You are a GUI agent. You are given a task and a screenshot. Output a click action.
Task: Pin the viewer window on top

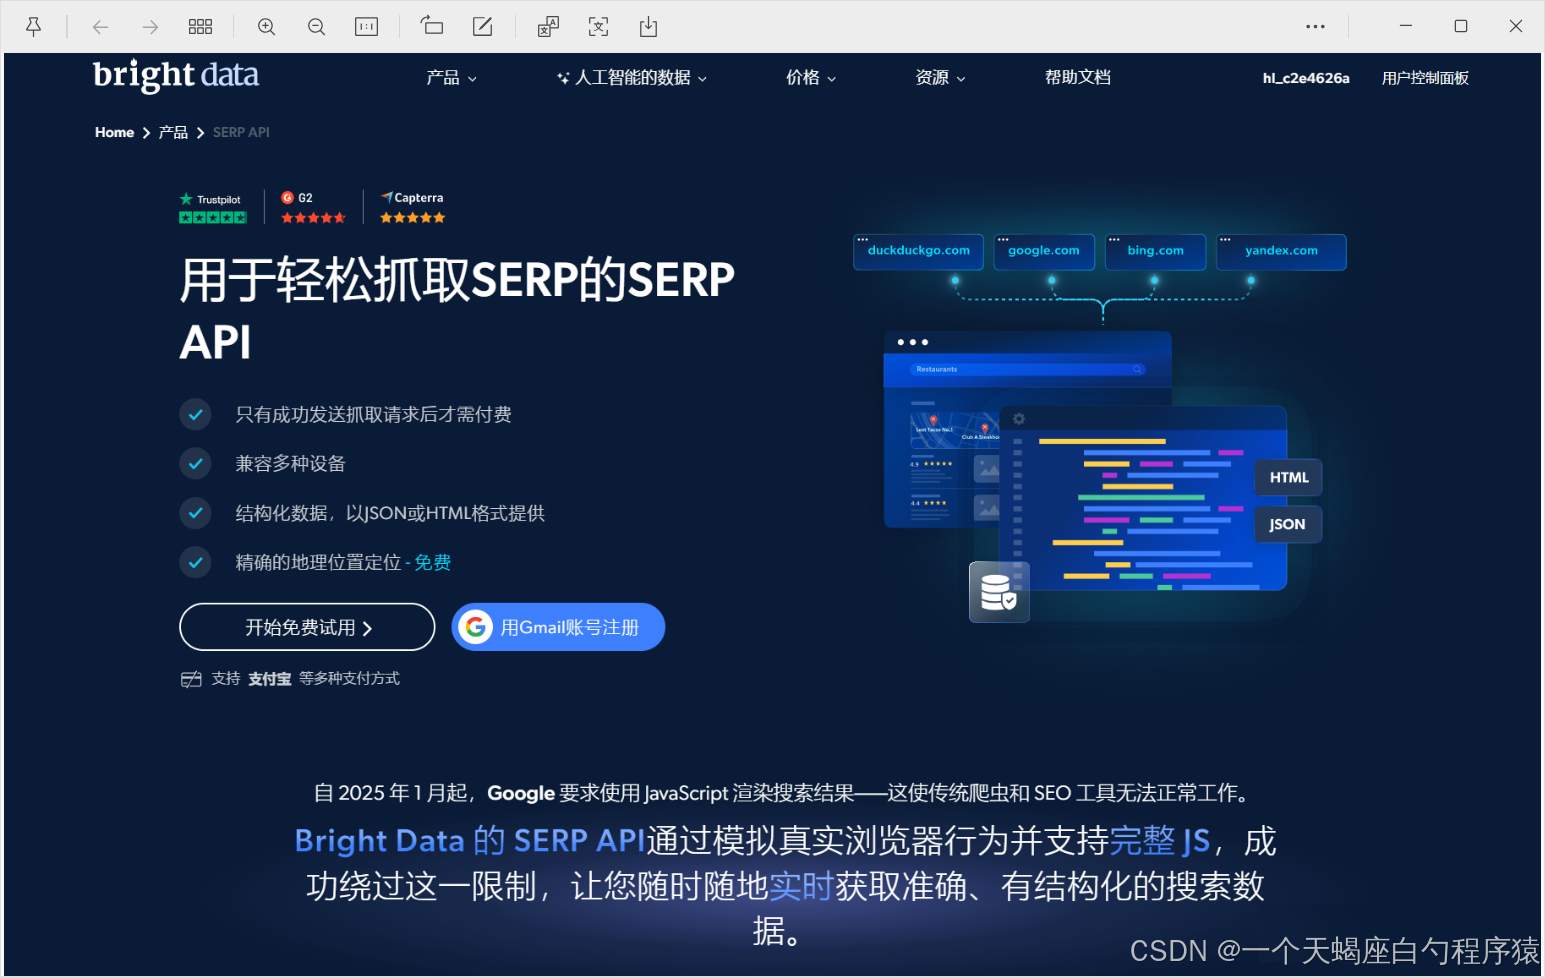(33, 27)
